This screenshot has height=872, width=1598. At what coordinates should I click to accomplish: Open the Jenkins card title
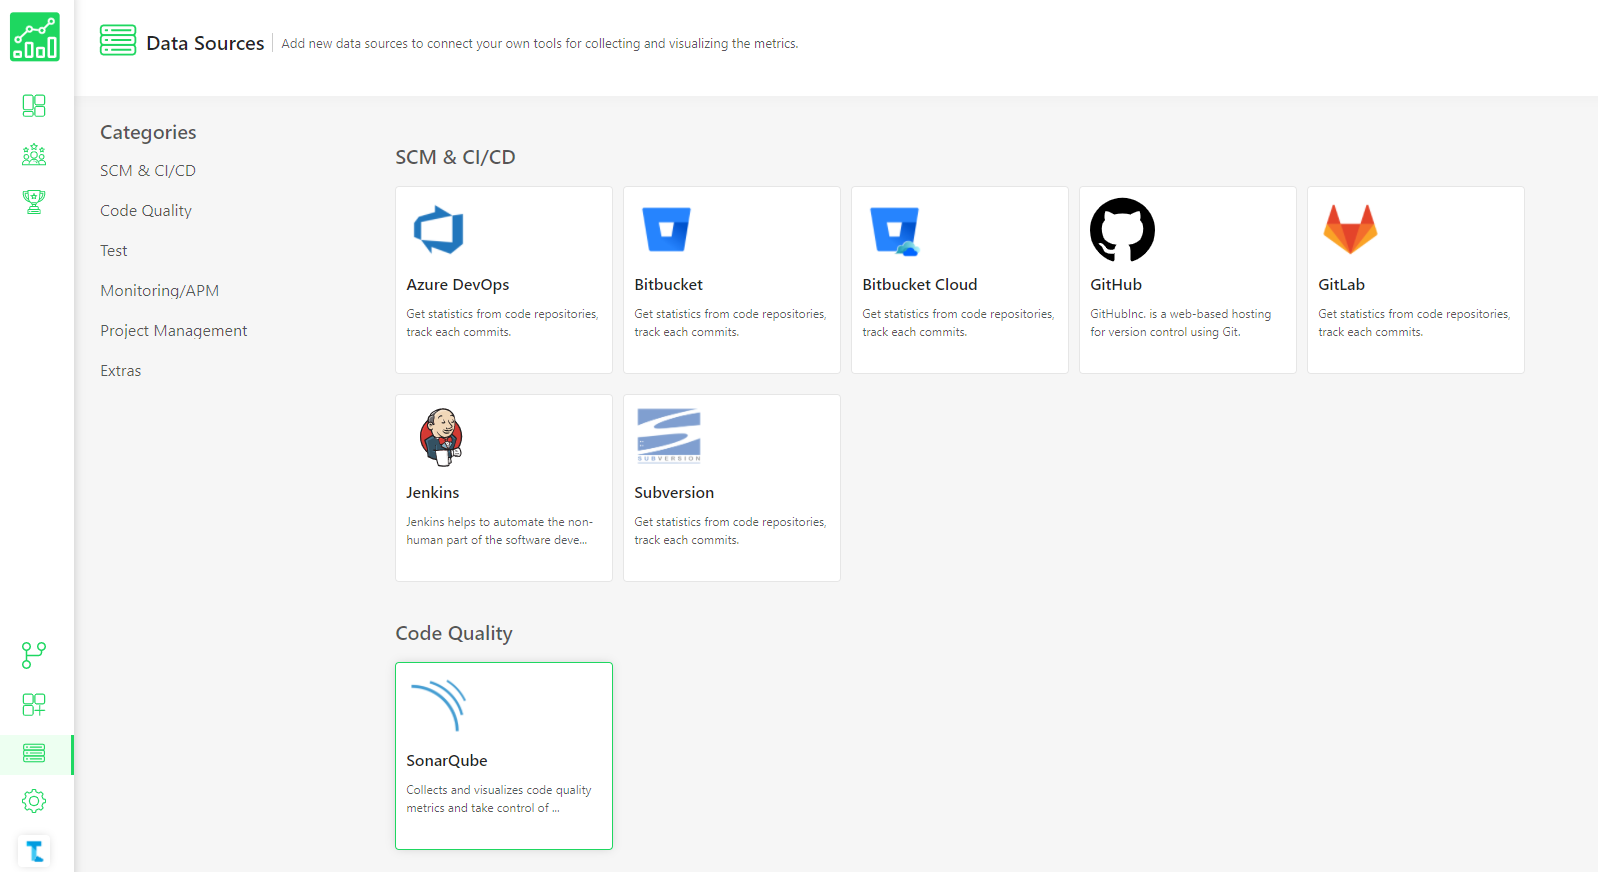pyautogui.click(x=433, y=493)
